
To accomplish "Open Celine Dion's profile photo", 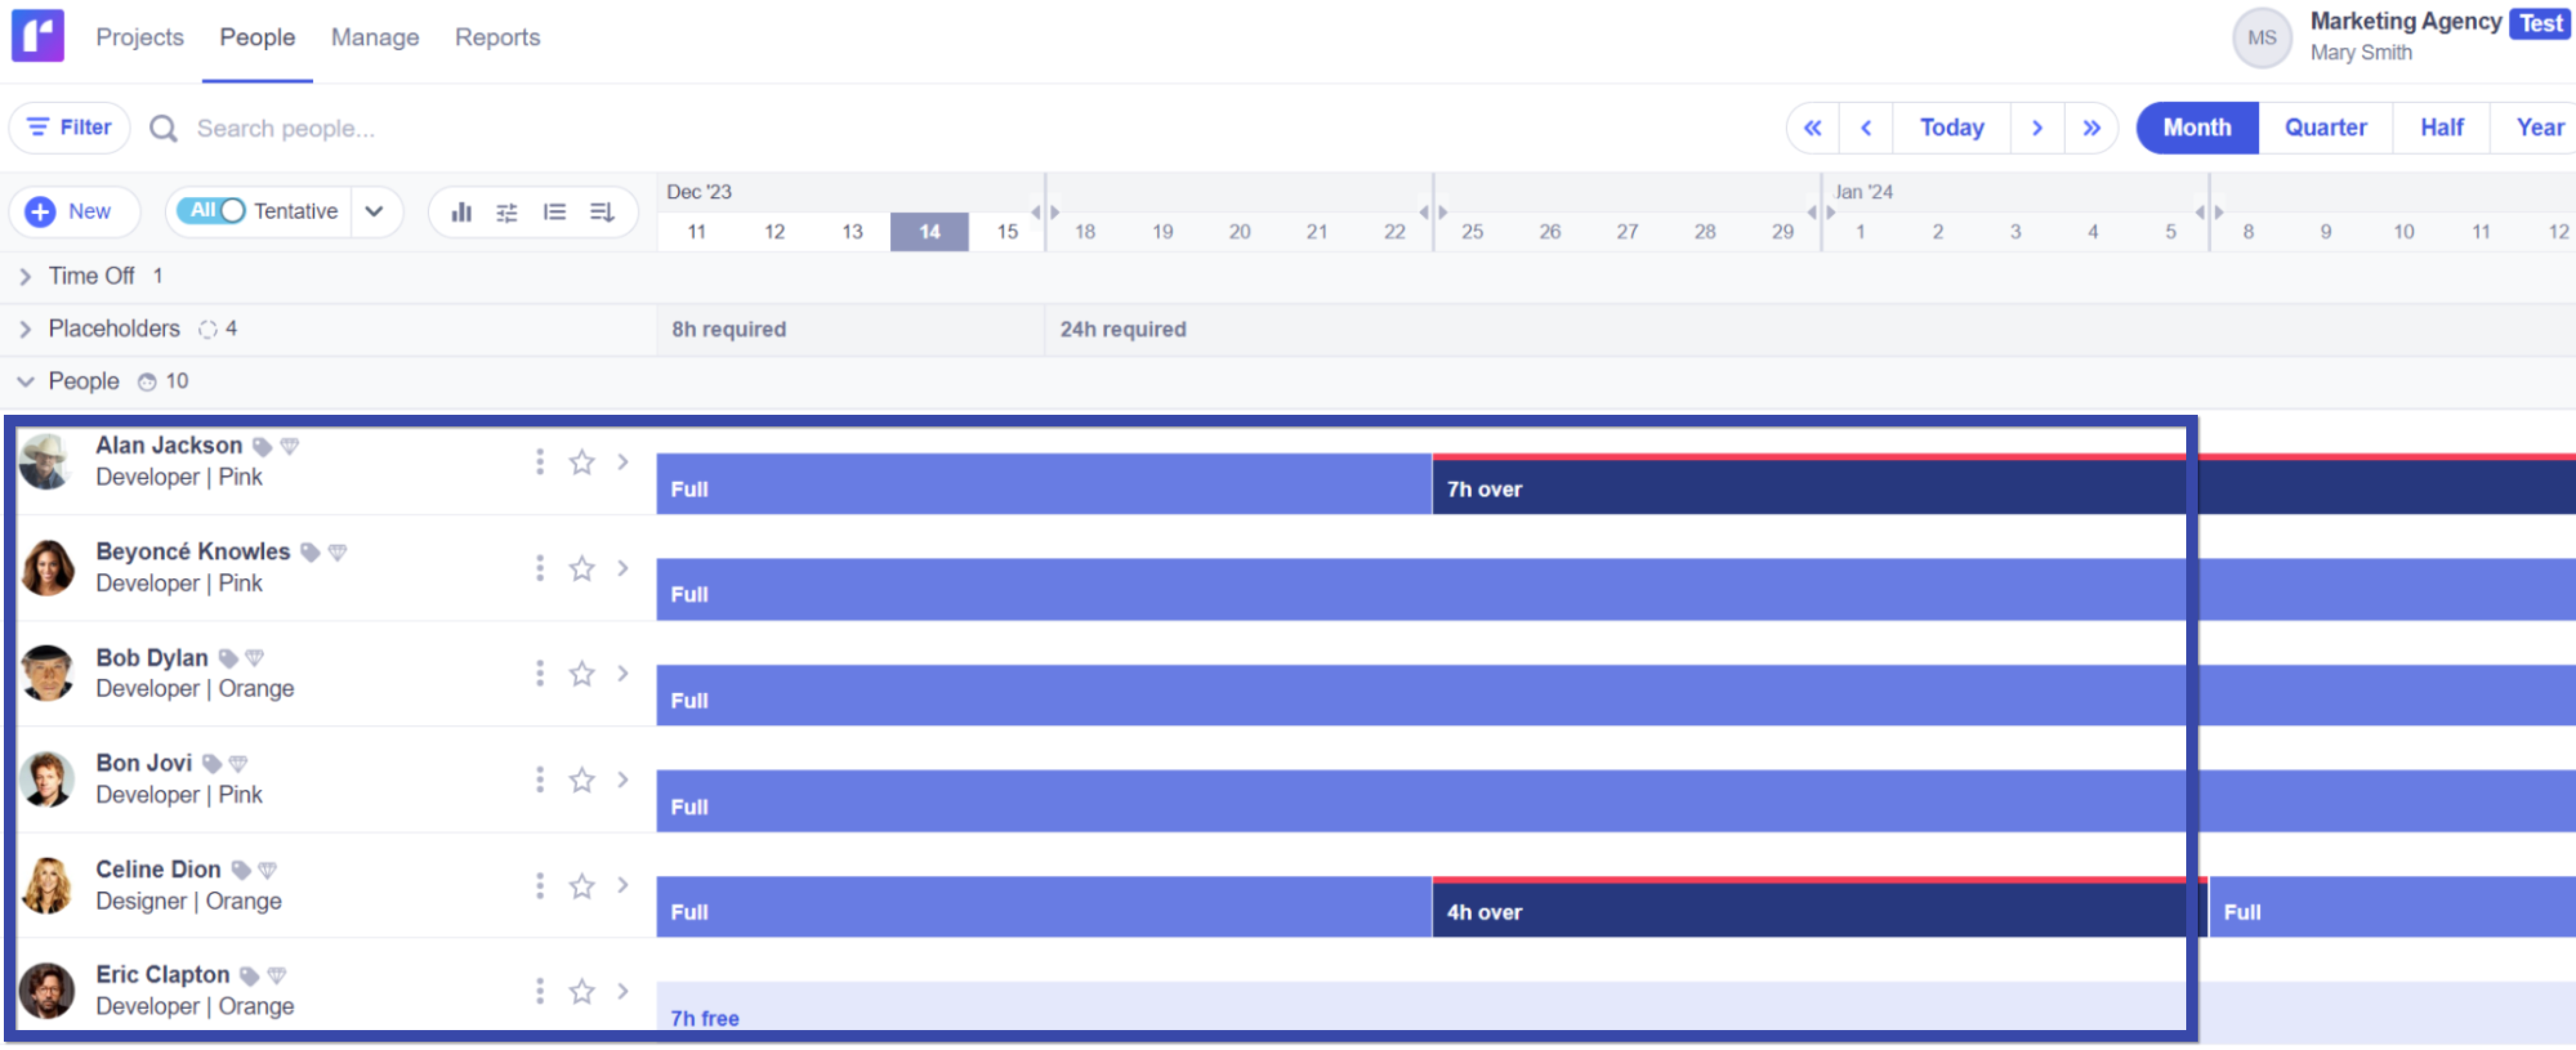I will 46,886.
